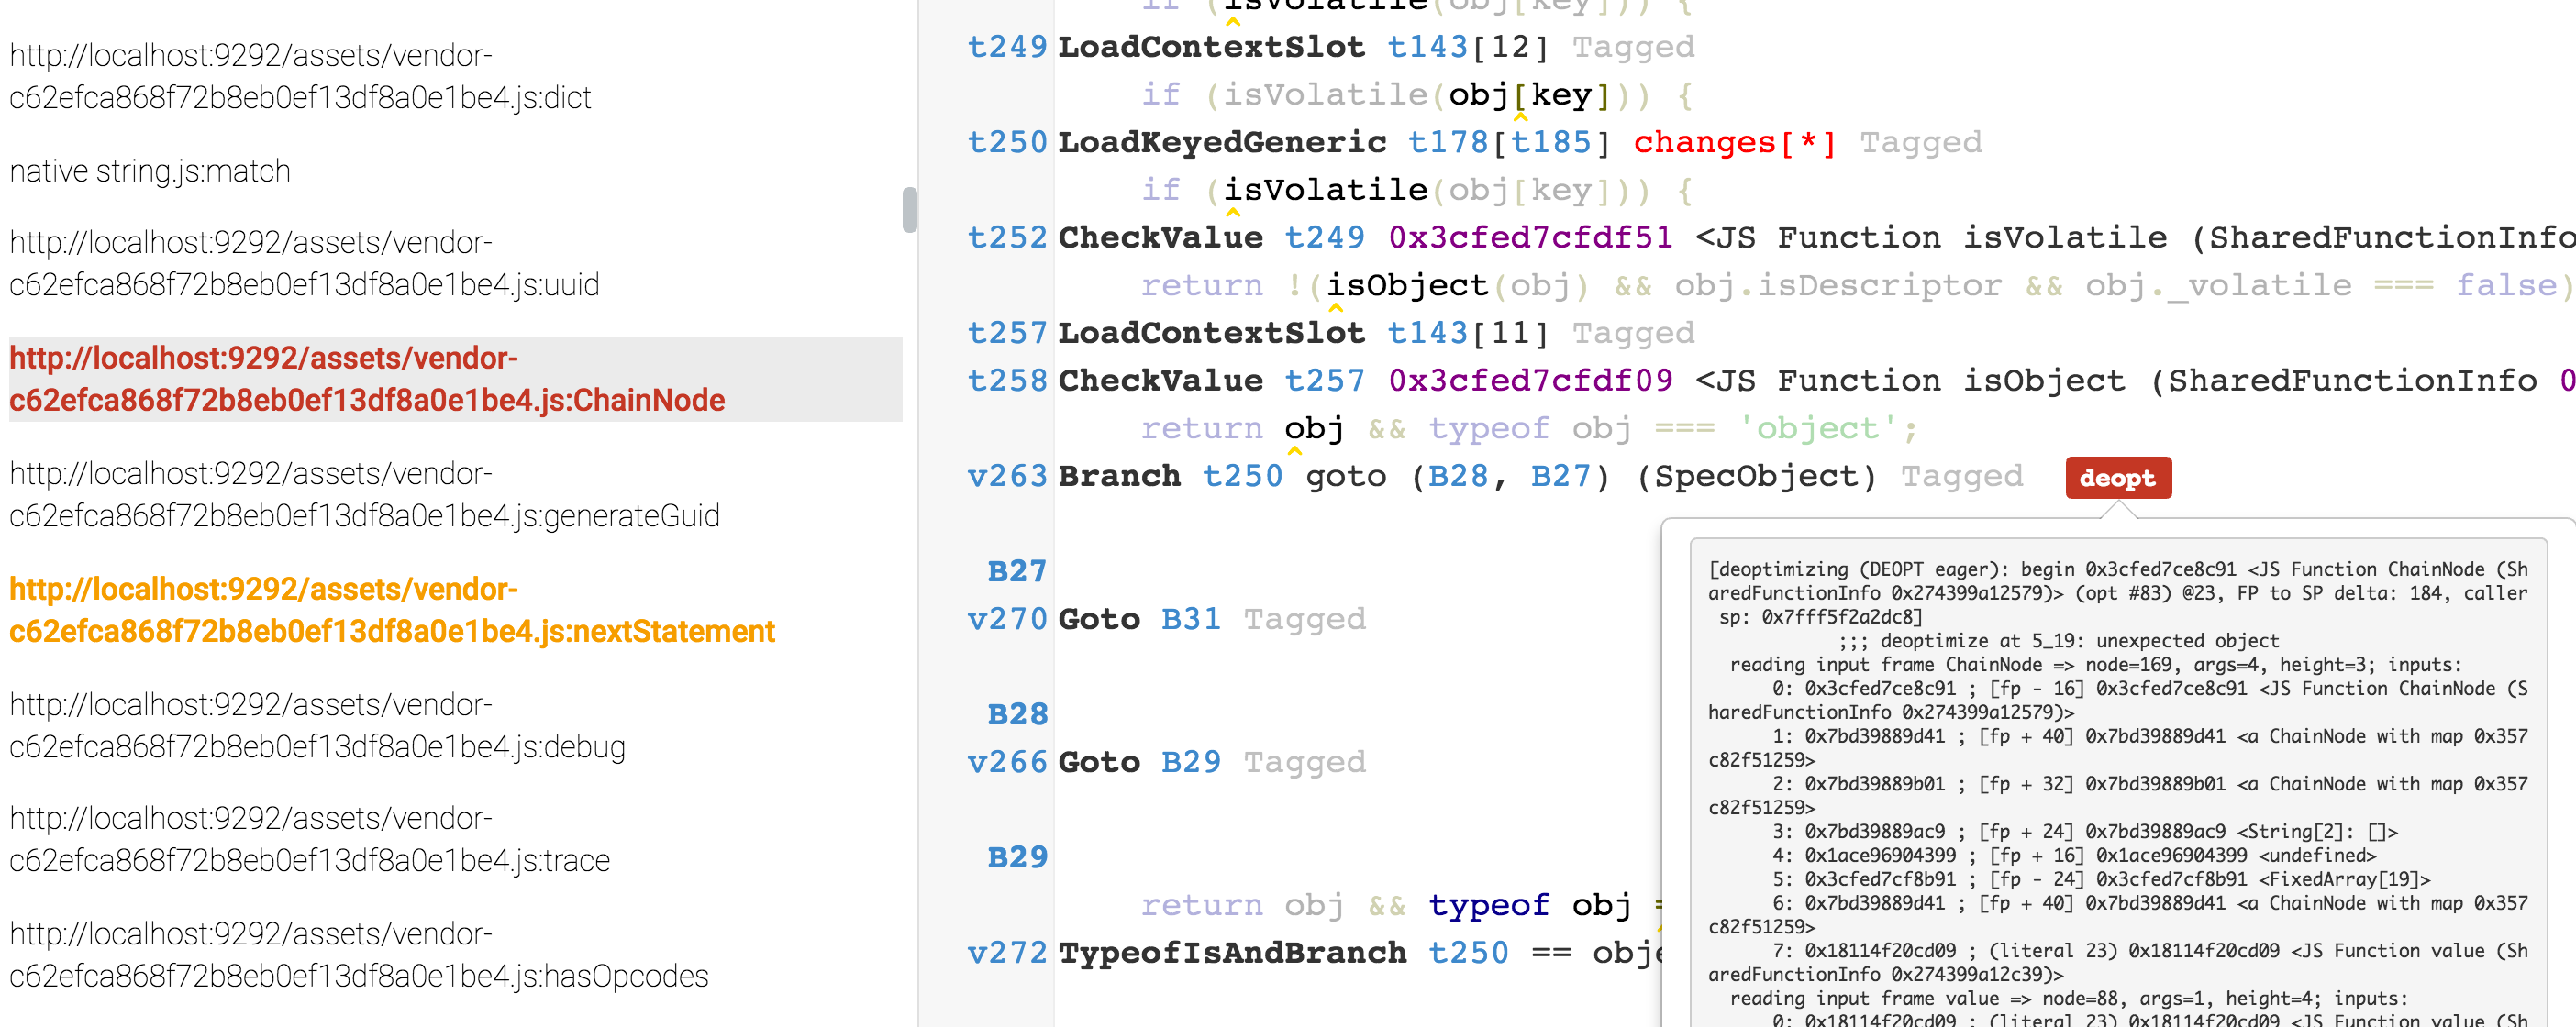Click the LoadKeyedGeneric opcode name
The width and height of the screenshot is (2576, 1027).
click(1222, 142)
